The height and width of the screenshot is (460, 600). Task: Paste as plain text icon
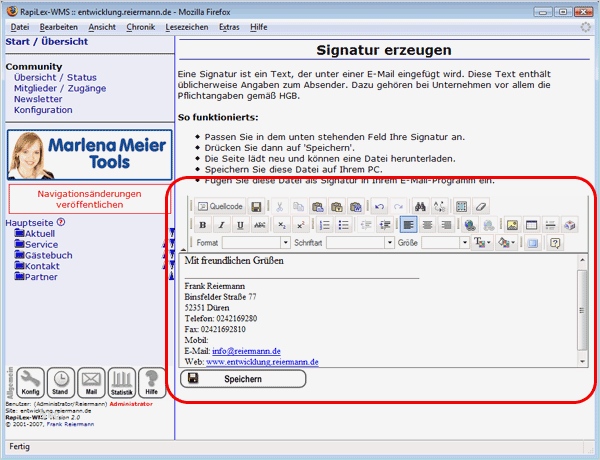tap(336, 207)
